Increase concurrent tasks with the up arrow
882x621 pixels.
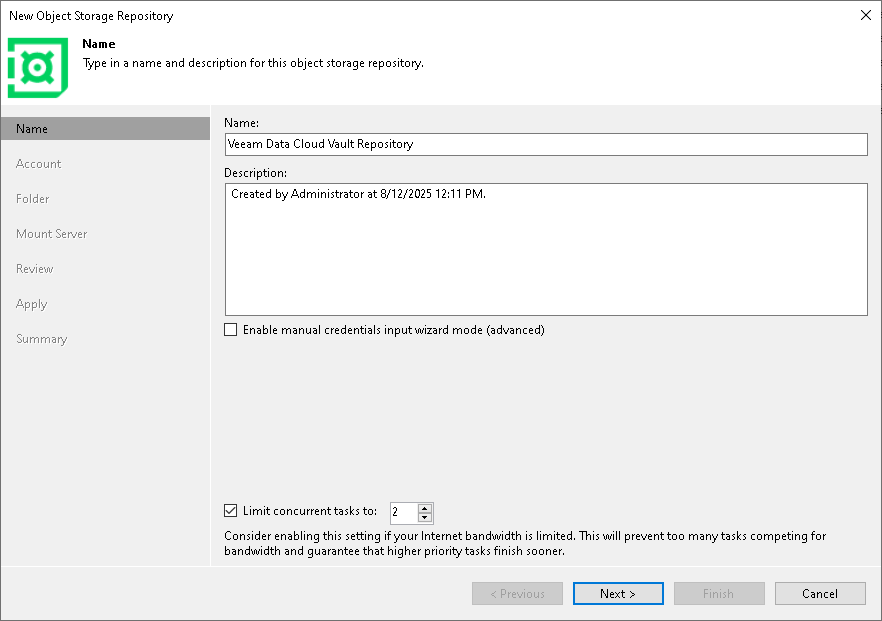(425, 508)
